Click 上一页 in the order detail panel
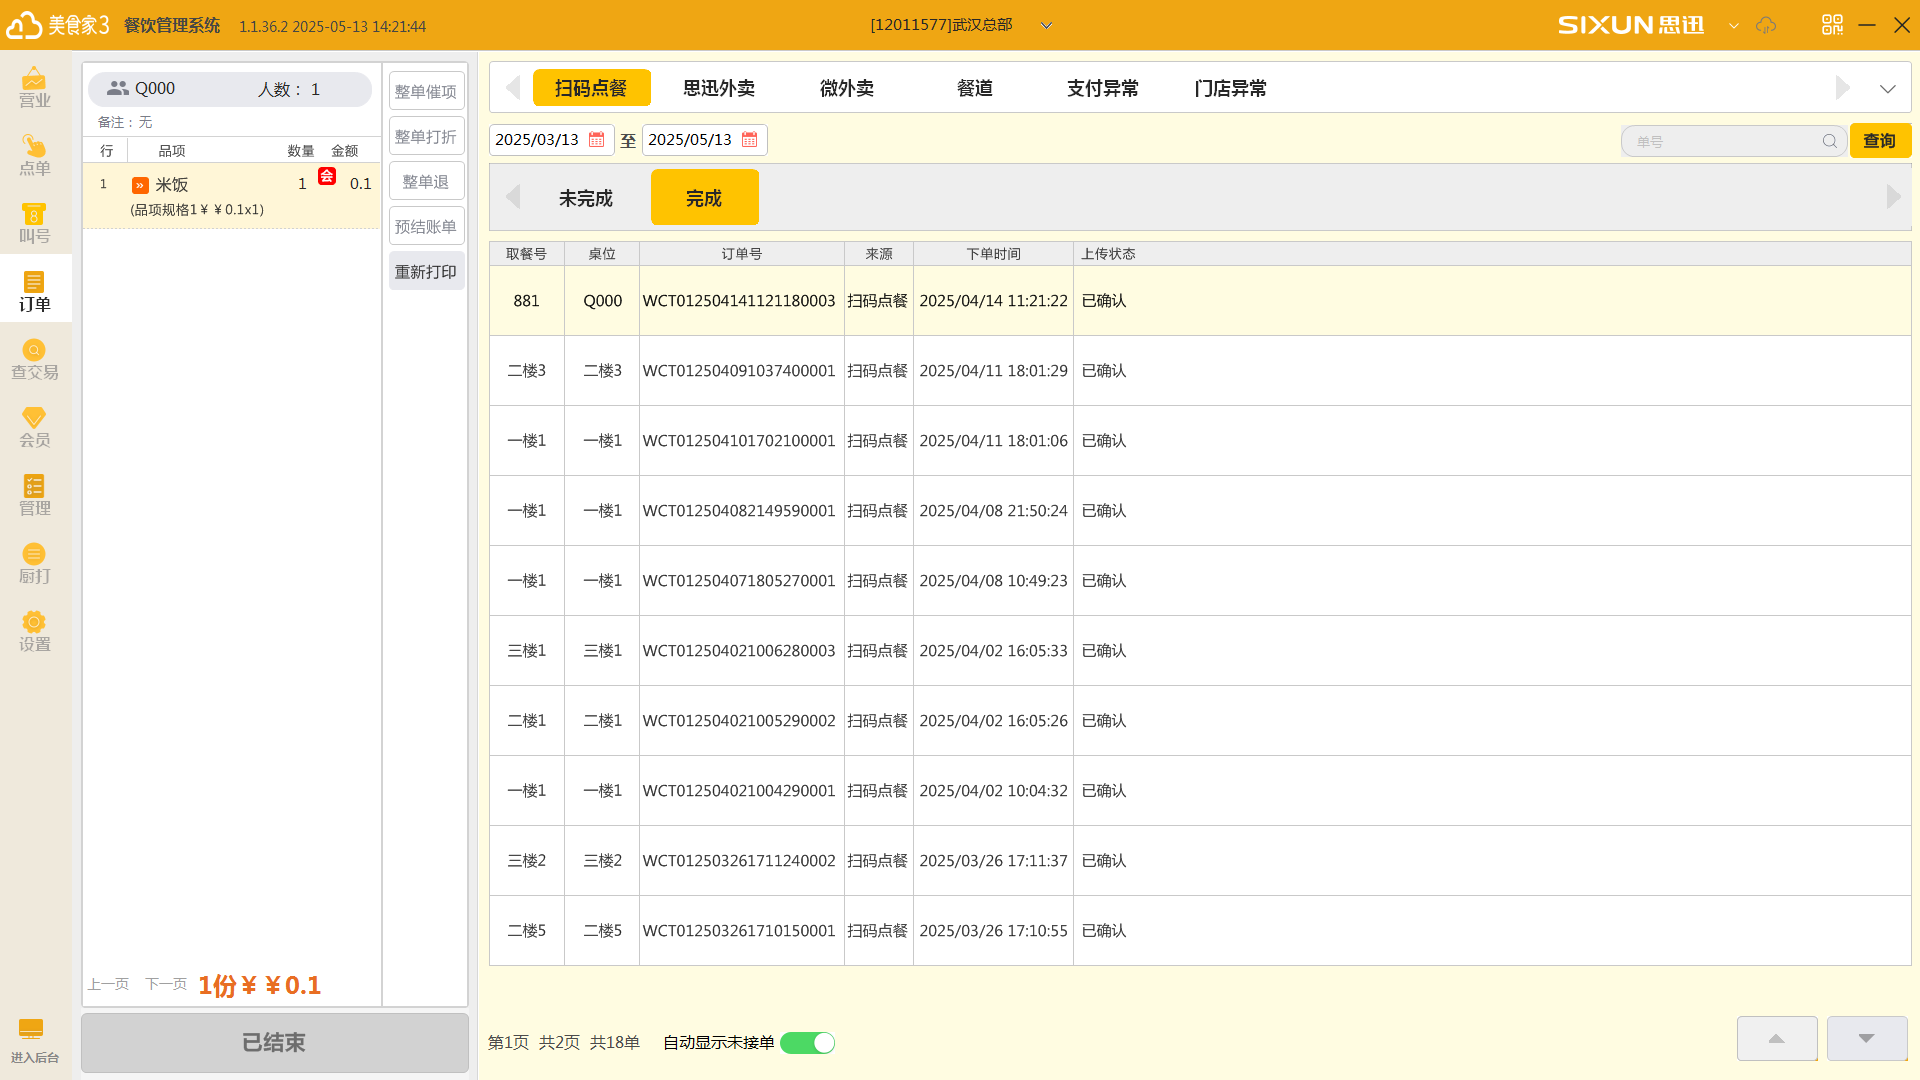The width and height of the screenshot is (1920, 1080). tap(108, 985)
